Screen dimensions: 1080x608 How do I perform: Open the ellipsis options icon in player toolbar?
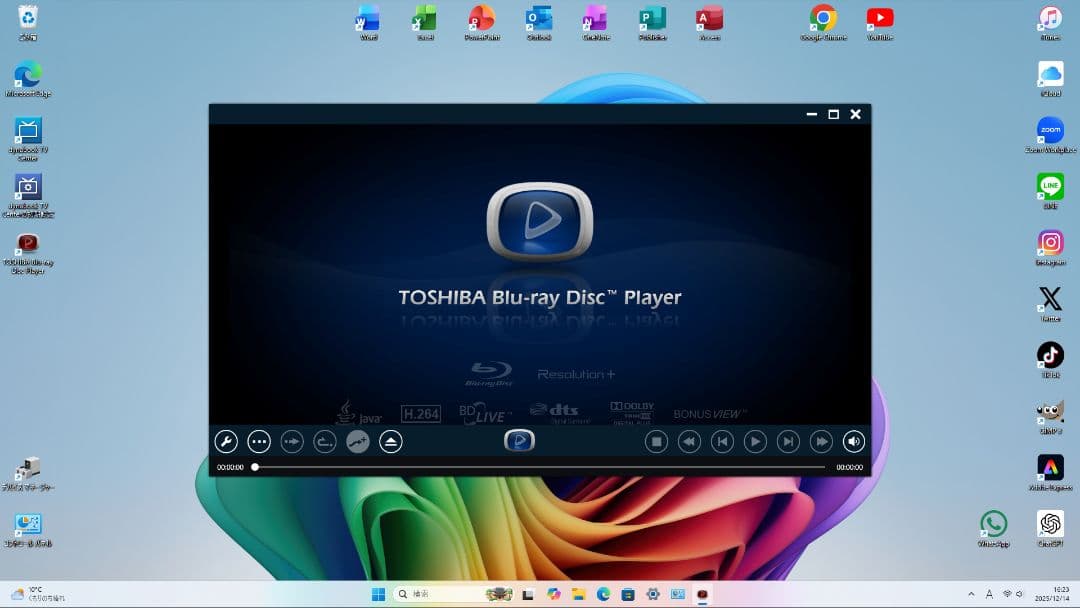[x=258, y=441]
